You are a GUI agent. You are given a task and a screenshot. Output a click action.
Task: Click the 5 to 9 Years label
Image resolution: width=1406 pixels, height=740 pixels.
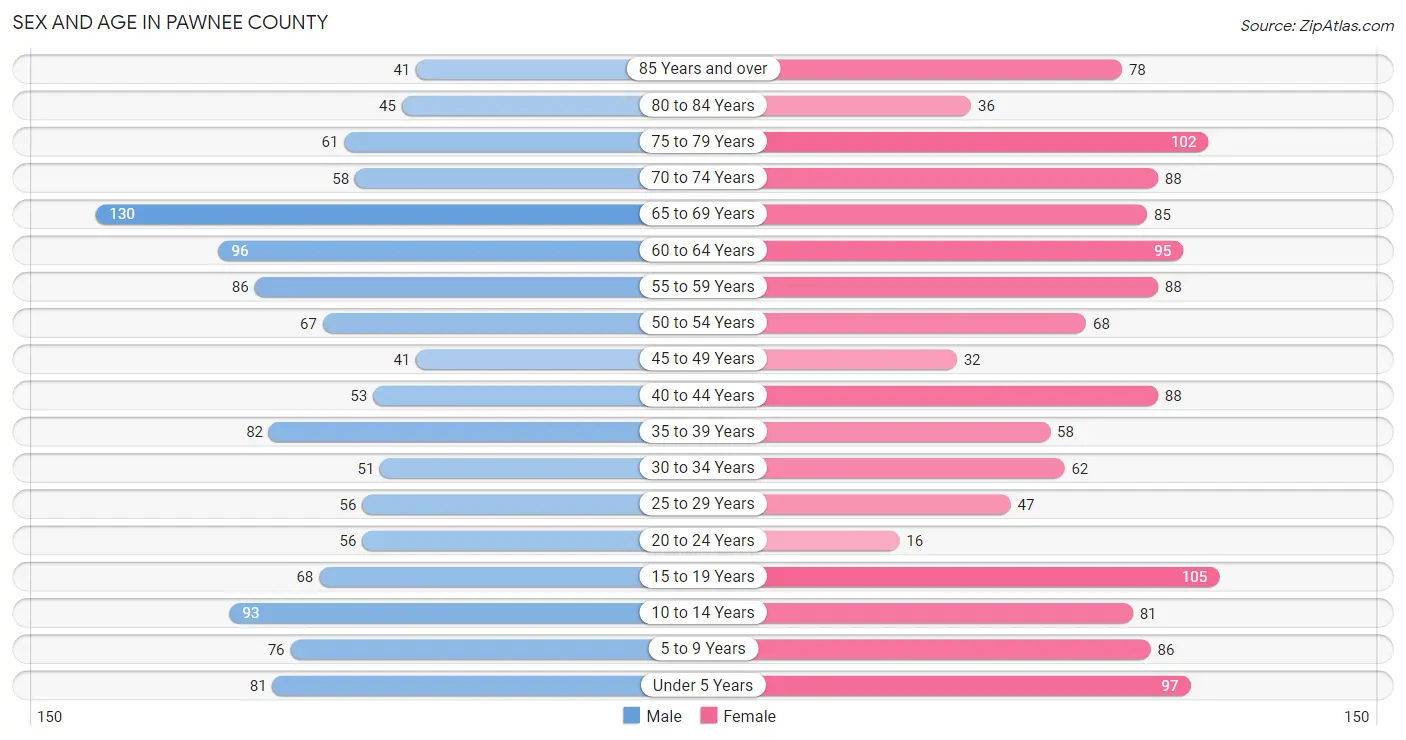(703, 649)
